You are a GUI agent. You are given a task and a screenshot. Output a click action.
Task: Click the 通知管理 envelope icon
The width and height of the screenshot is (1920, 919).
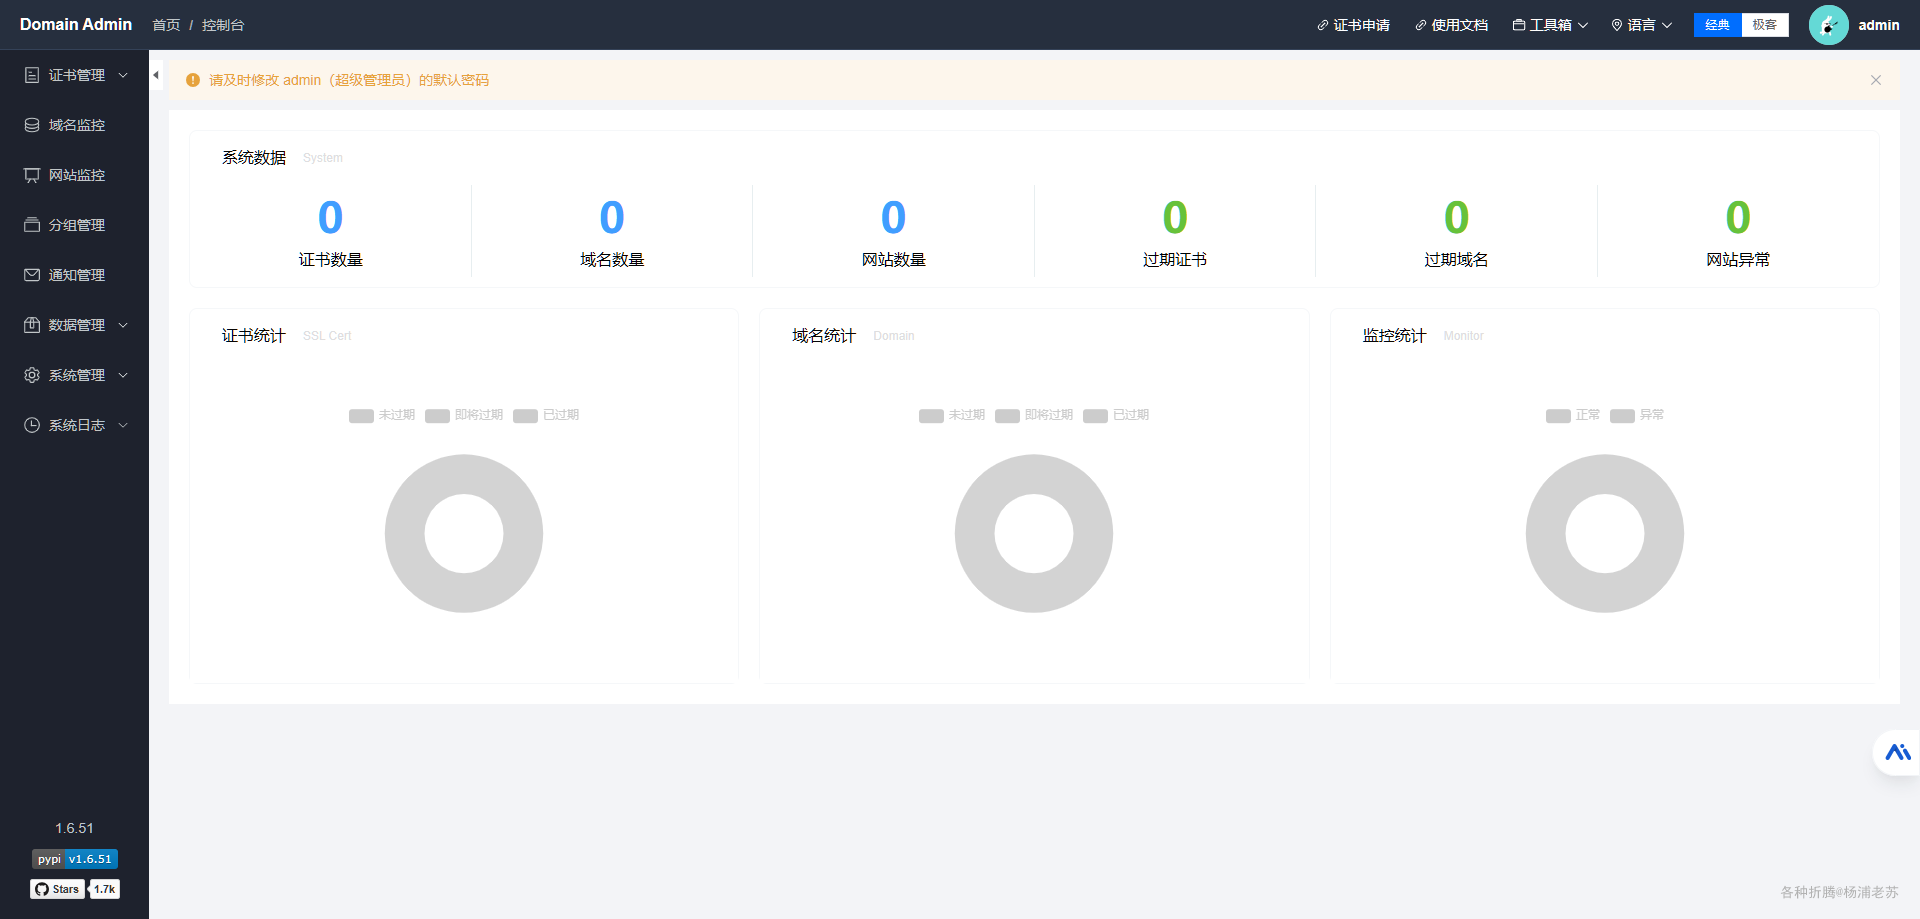point(32,275)
